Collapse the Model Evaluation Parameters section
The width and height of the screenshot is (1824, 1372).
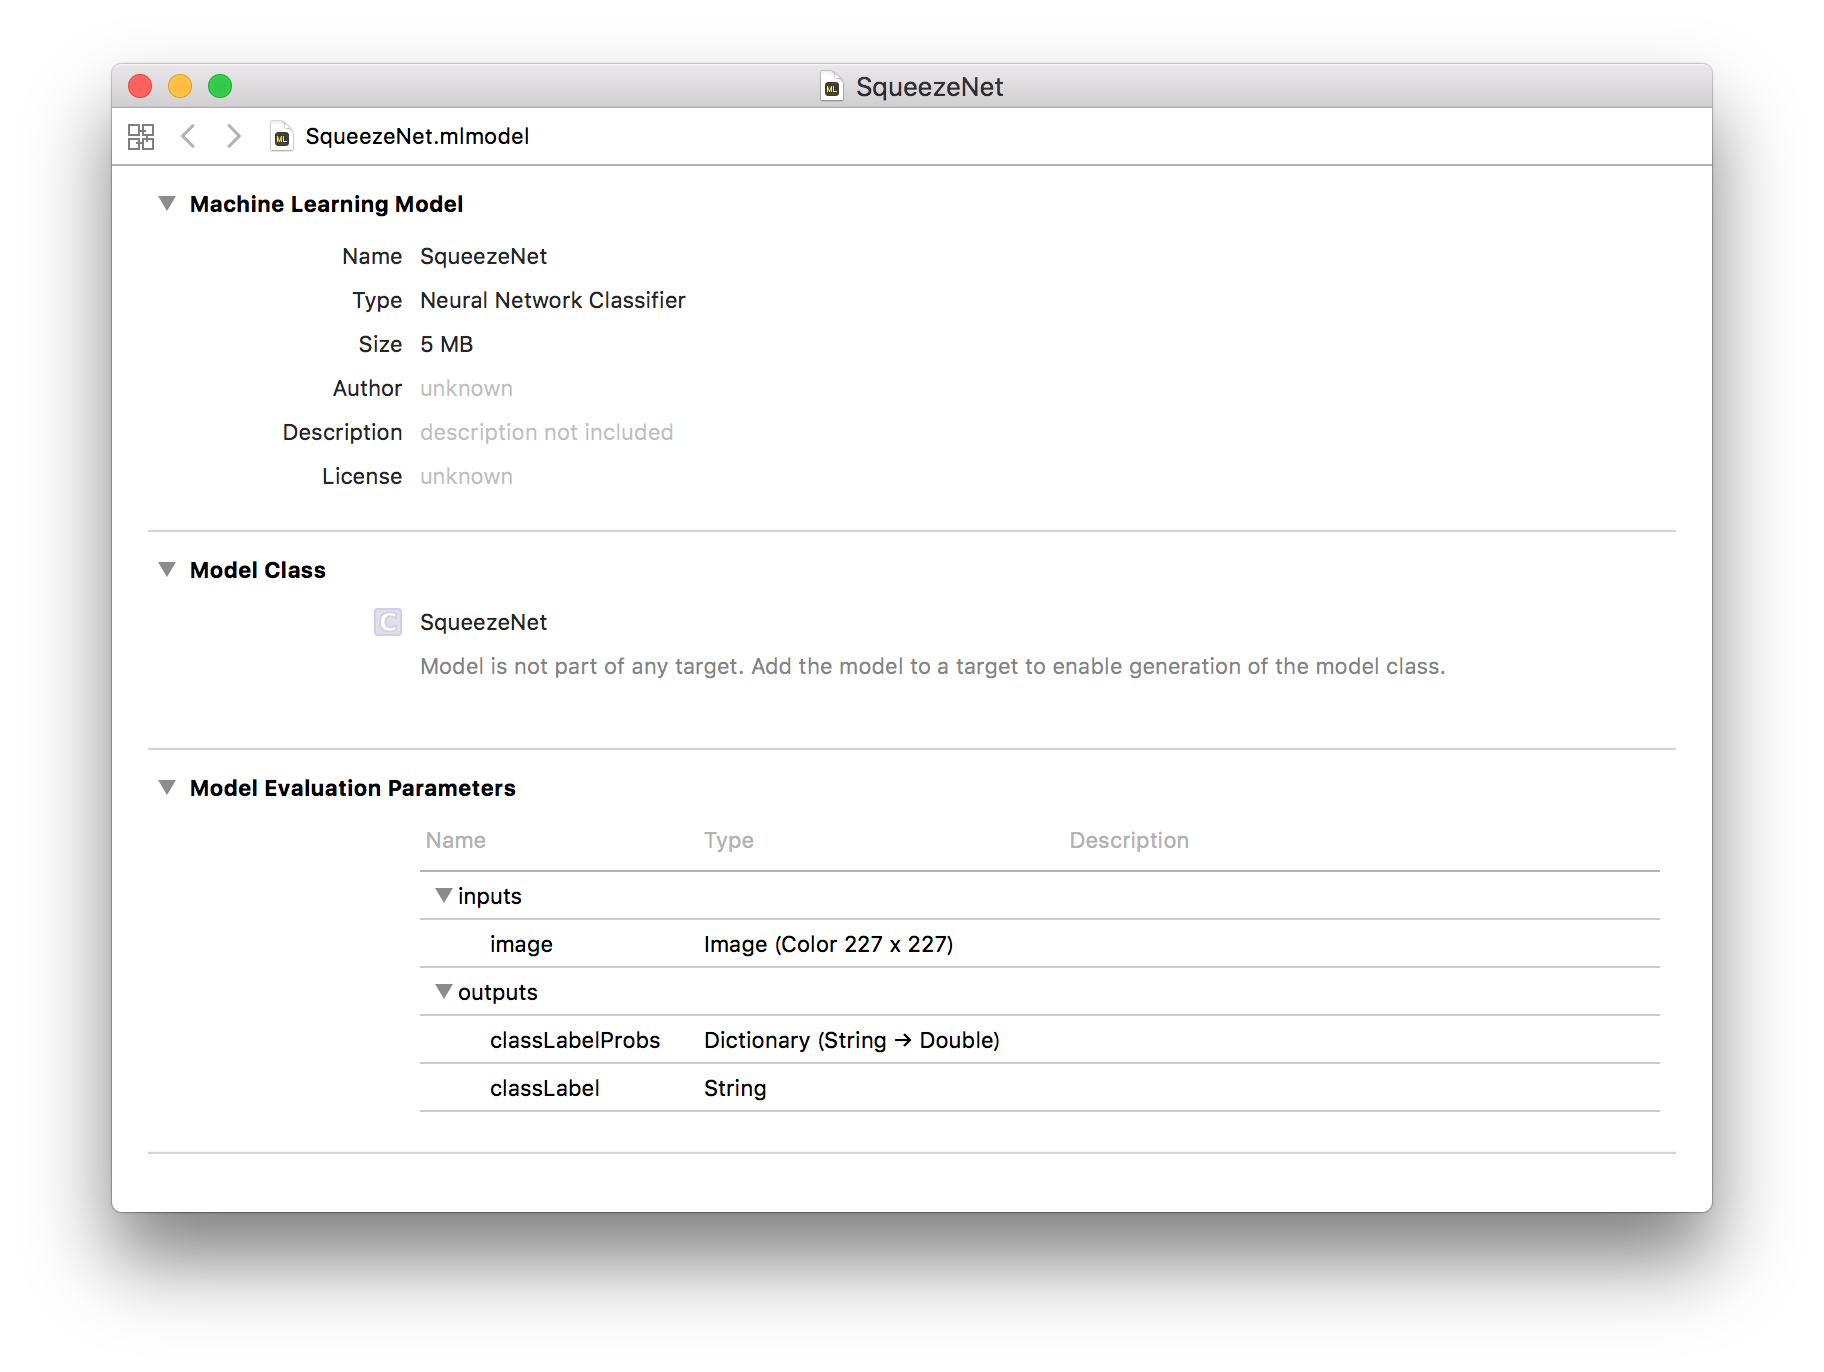click(167, 787)
